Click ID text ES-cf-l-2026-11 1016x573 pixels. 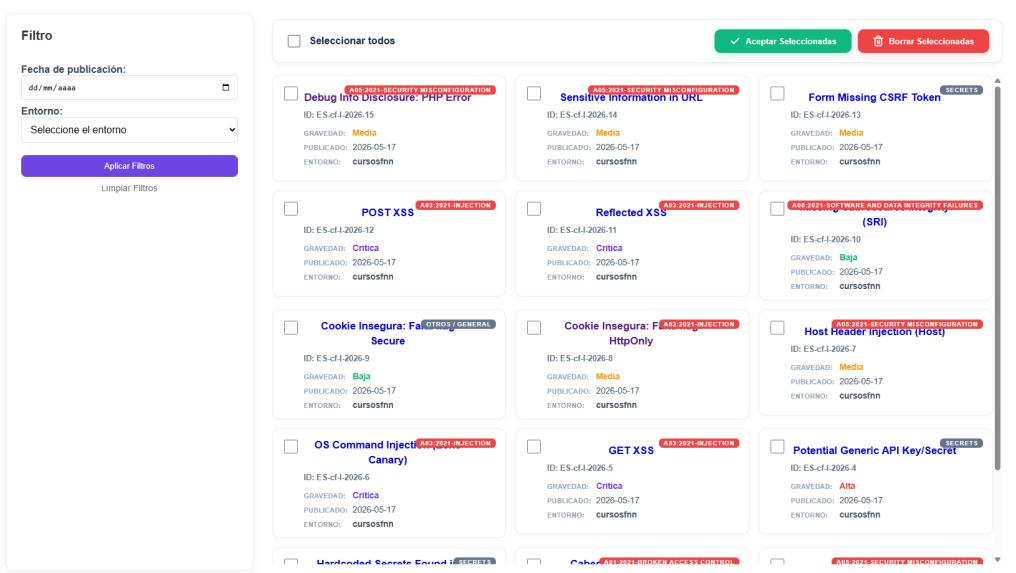[582, 230]
